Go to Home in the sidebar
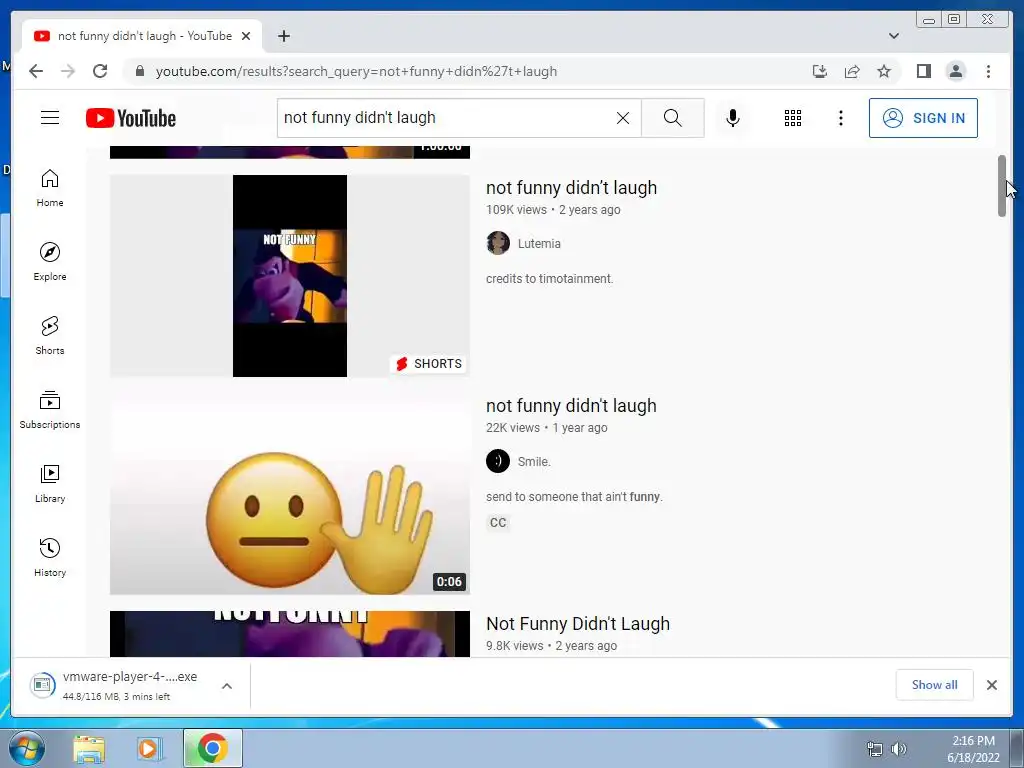1024x768 pixels. [x=50, y=188]
